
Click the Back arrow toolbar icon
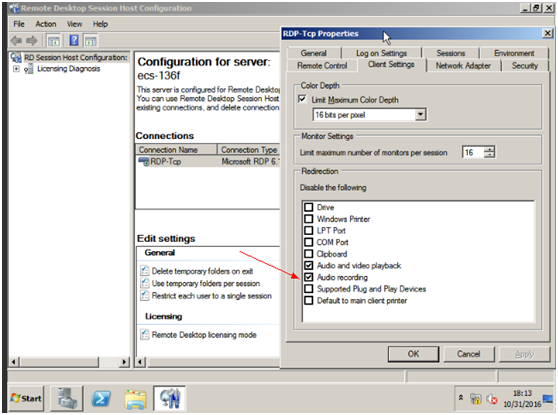pos(16,41)
